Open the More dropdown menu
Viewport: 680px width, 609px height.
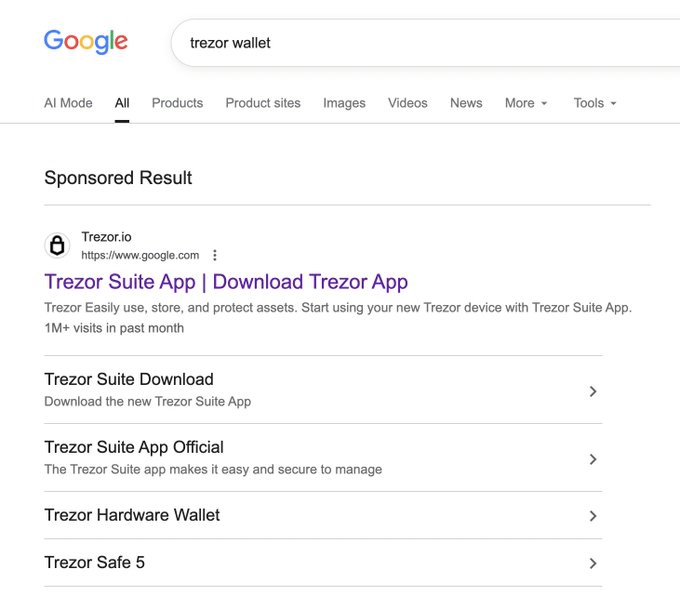click(526, 103)
